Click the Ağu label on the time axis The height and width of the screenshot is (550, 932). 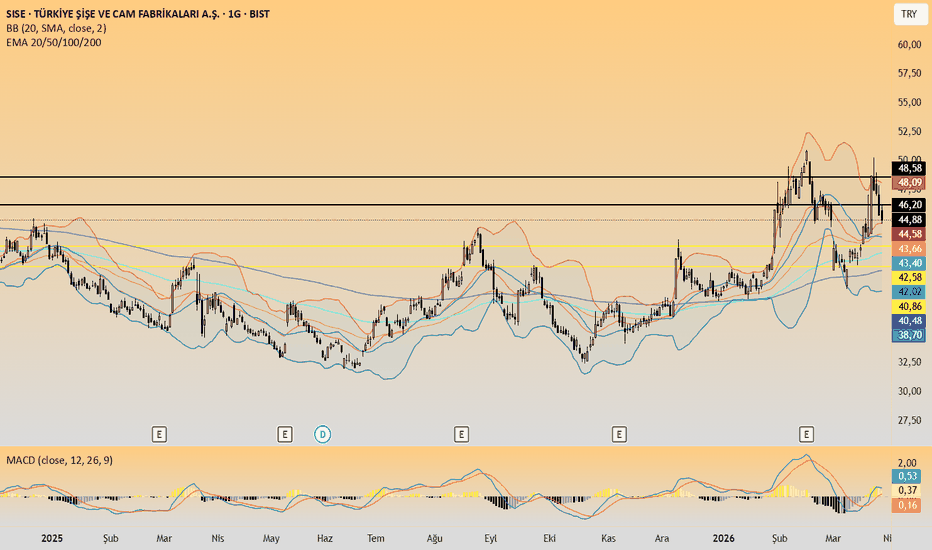click(x=434, y=538)
